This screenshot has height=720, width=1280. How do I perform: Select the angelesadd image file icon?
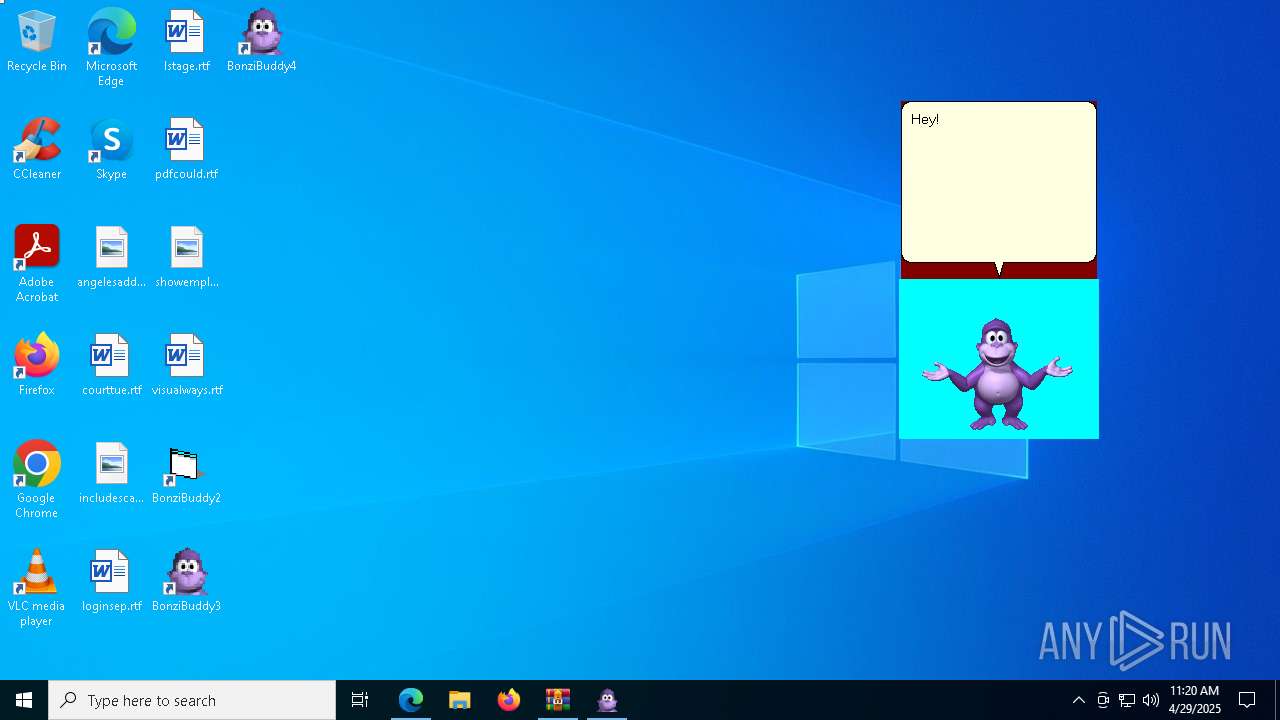(x=111, y=257)
